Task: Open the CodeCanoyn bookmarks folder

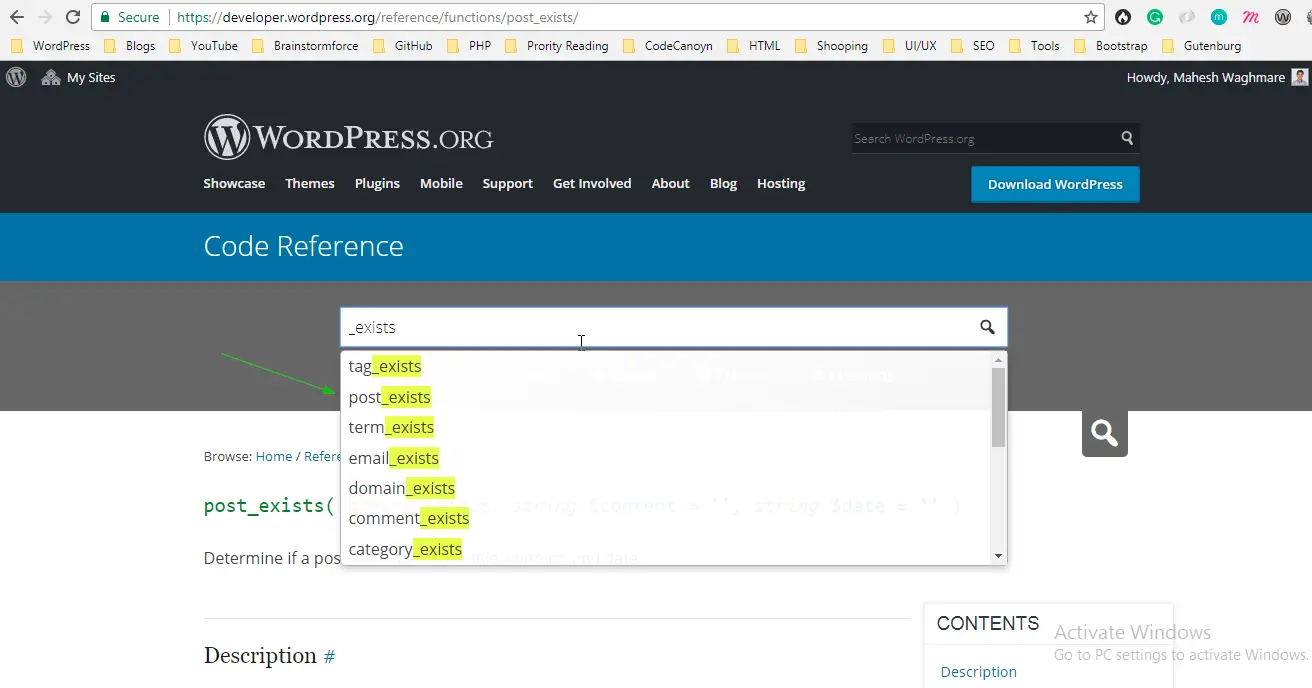Action: pos(668,45)
